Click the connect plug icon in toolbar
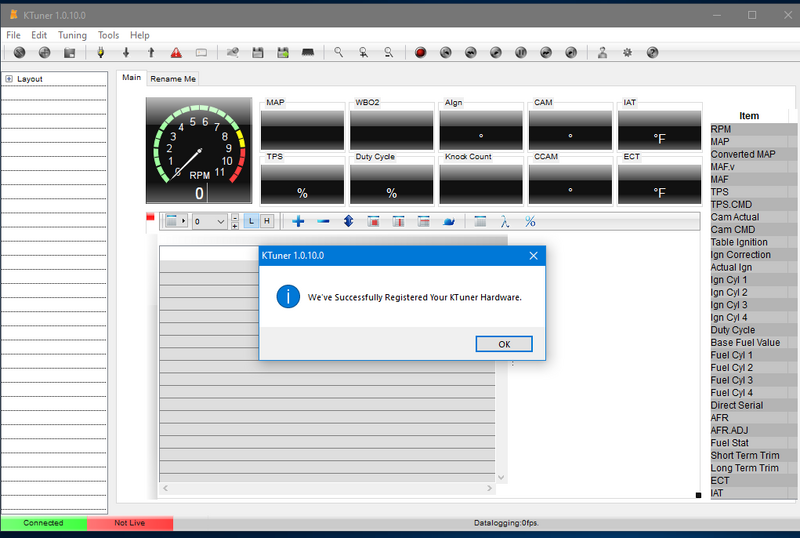Viewport: 800px width, 538px height. pyautogui.click(x=99, y=52)
